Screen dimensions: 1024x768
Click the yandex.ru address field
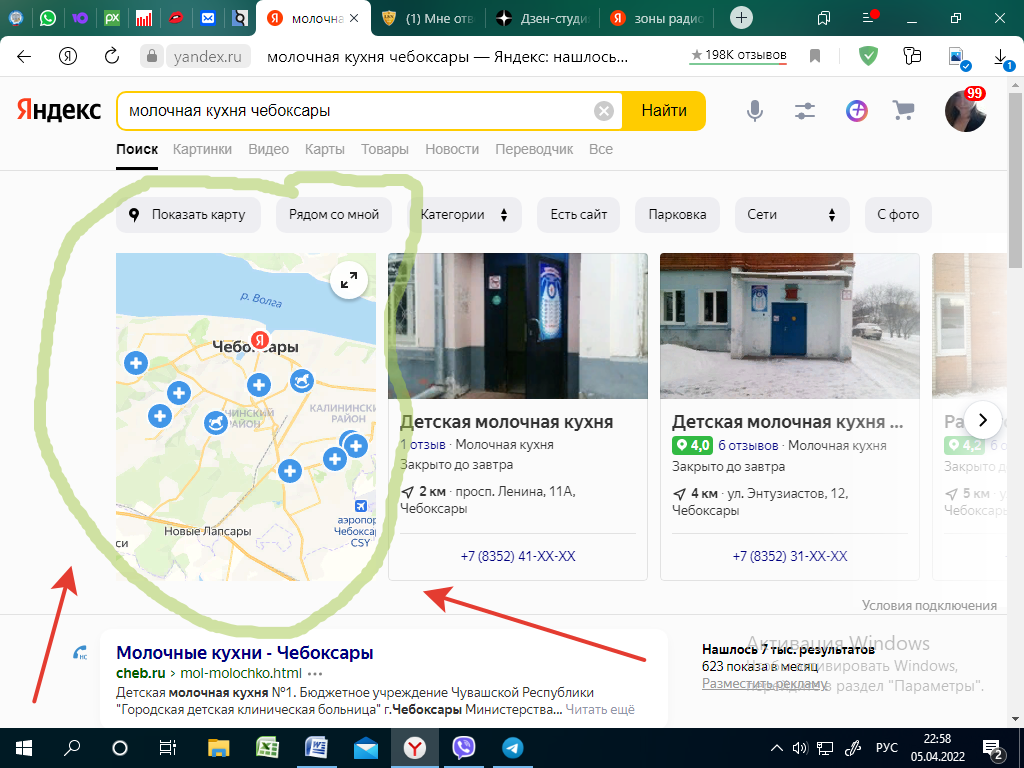208,57
